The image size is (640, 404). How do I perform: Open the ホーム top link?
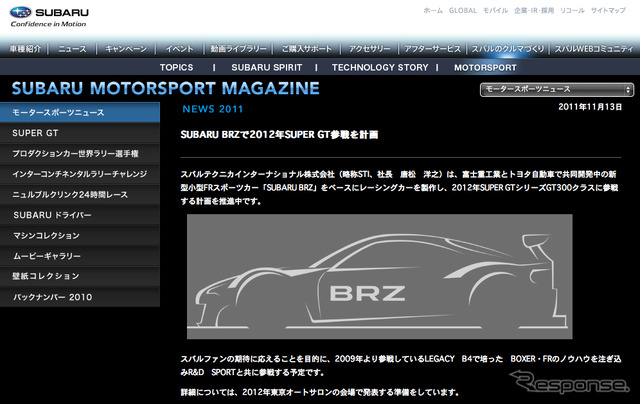point(433,11)
